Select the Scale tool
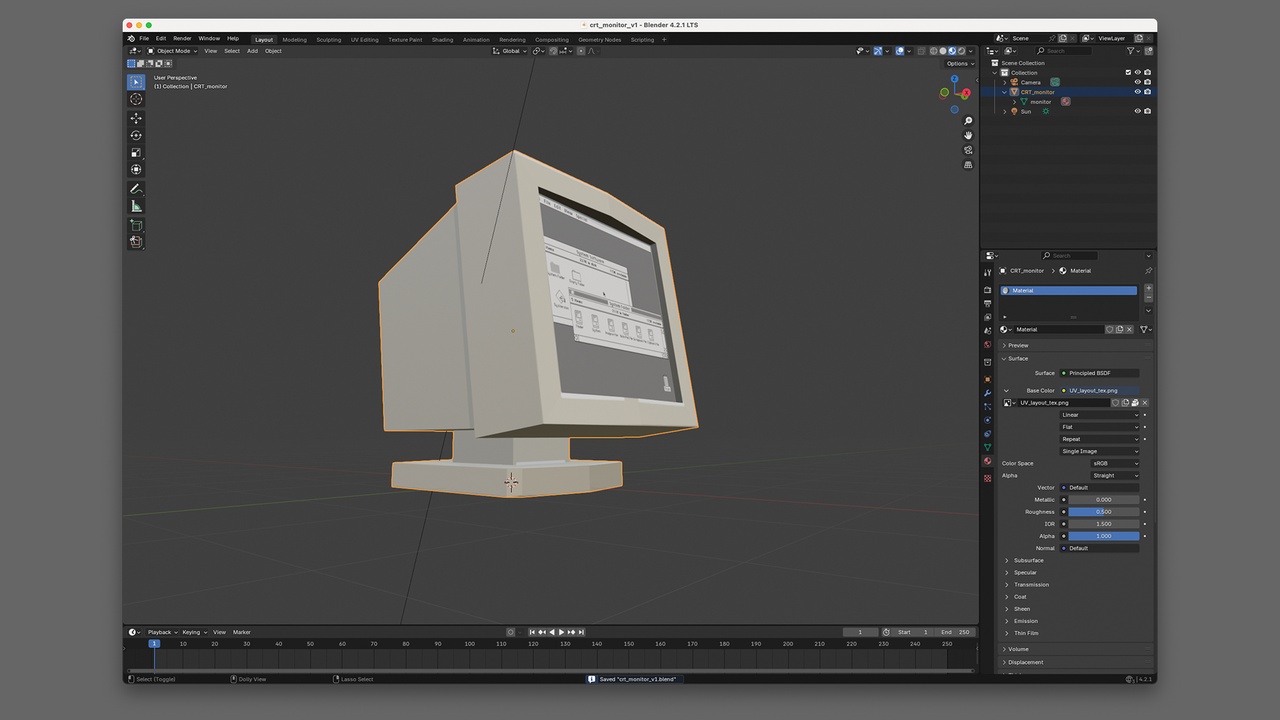 pyautogui.click(x=136, y=152)
